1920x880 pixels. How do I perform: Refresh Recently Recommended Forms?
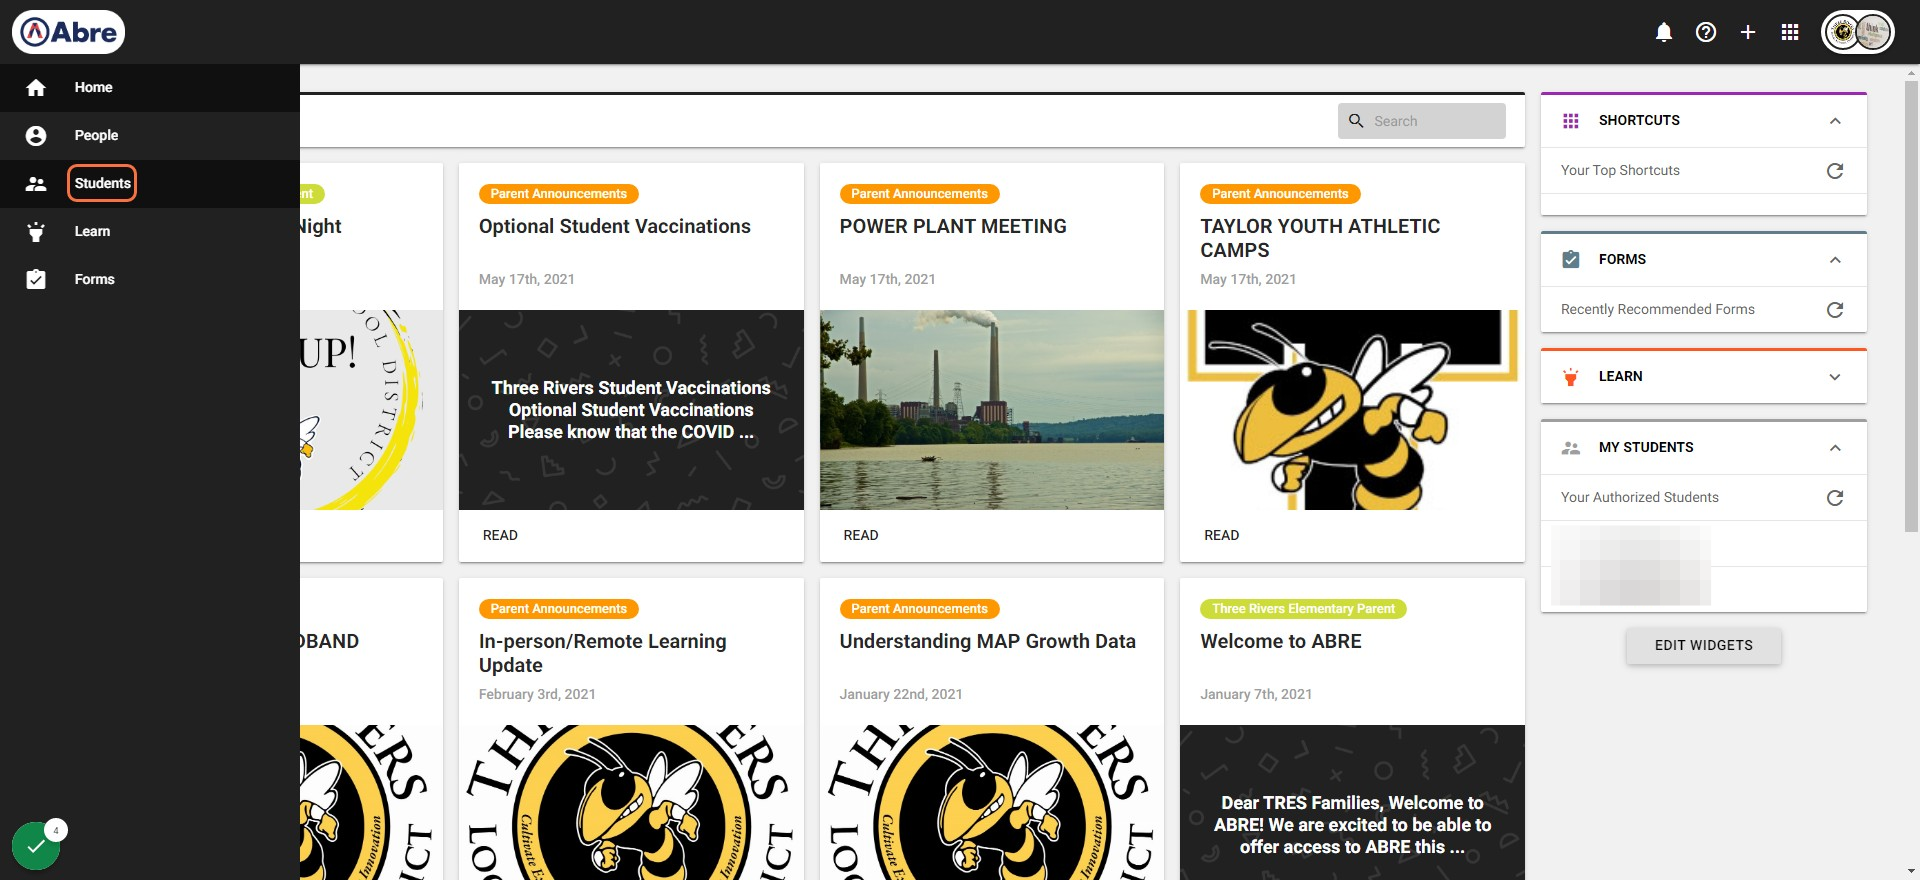1835,310
